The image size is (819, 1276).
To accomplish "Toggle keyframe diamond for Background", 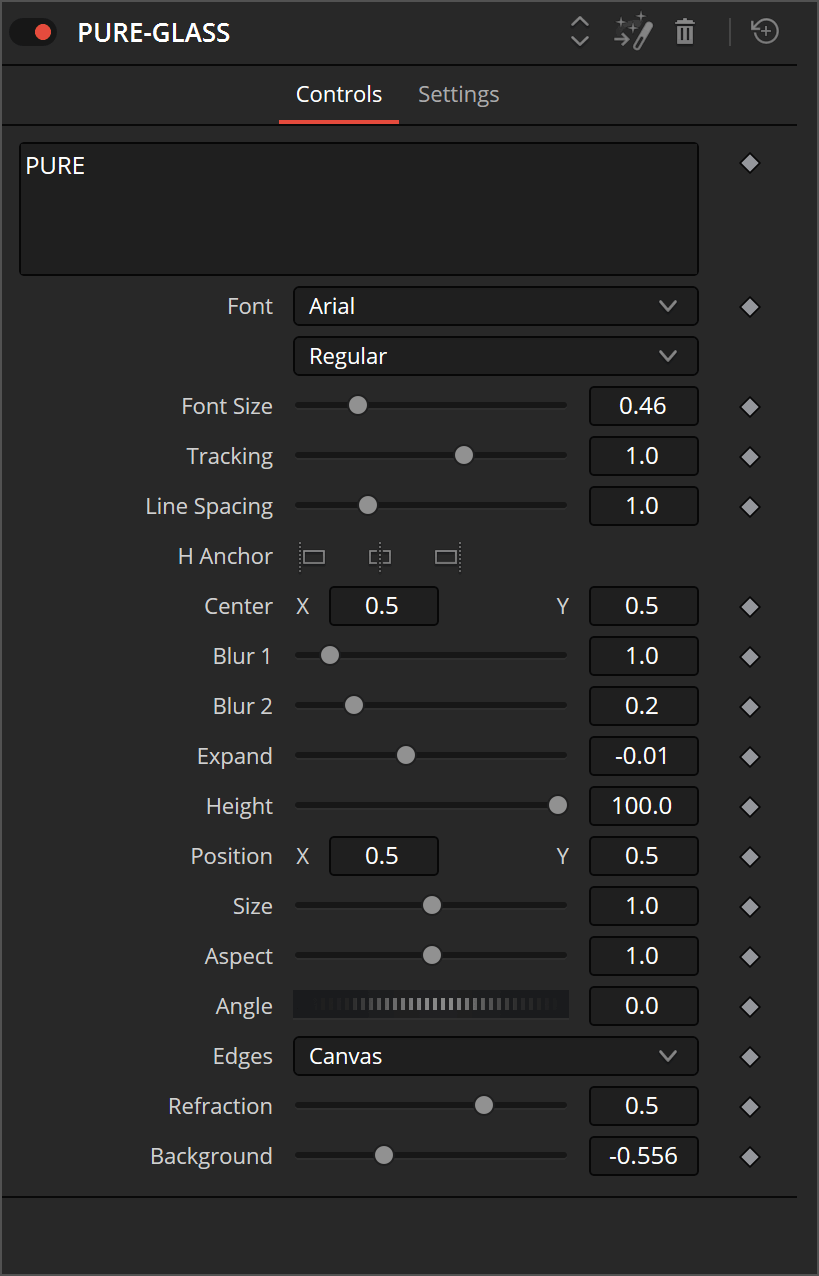I will pyautogui.click(x=750, y=1157).
